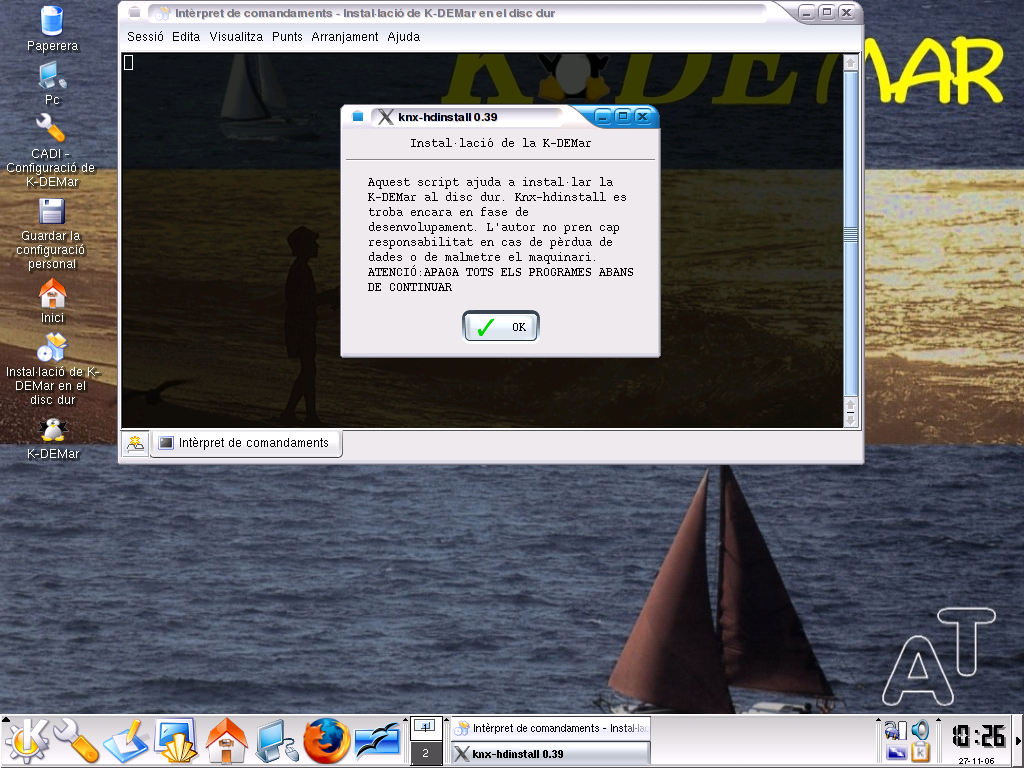
Task: Click the speaker volume icon in the system tray
Action: tap(920, 730)
